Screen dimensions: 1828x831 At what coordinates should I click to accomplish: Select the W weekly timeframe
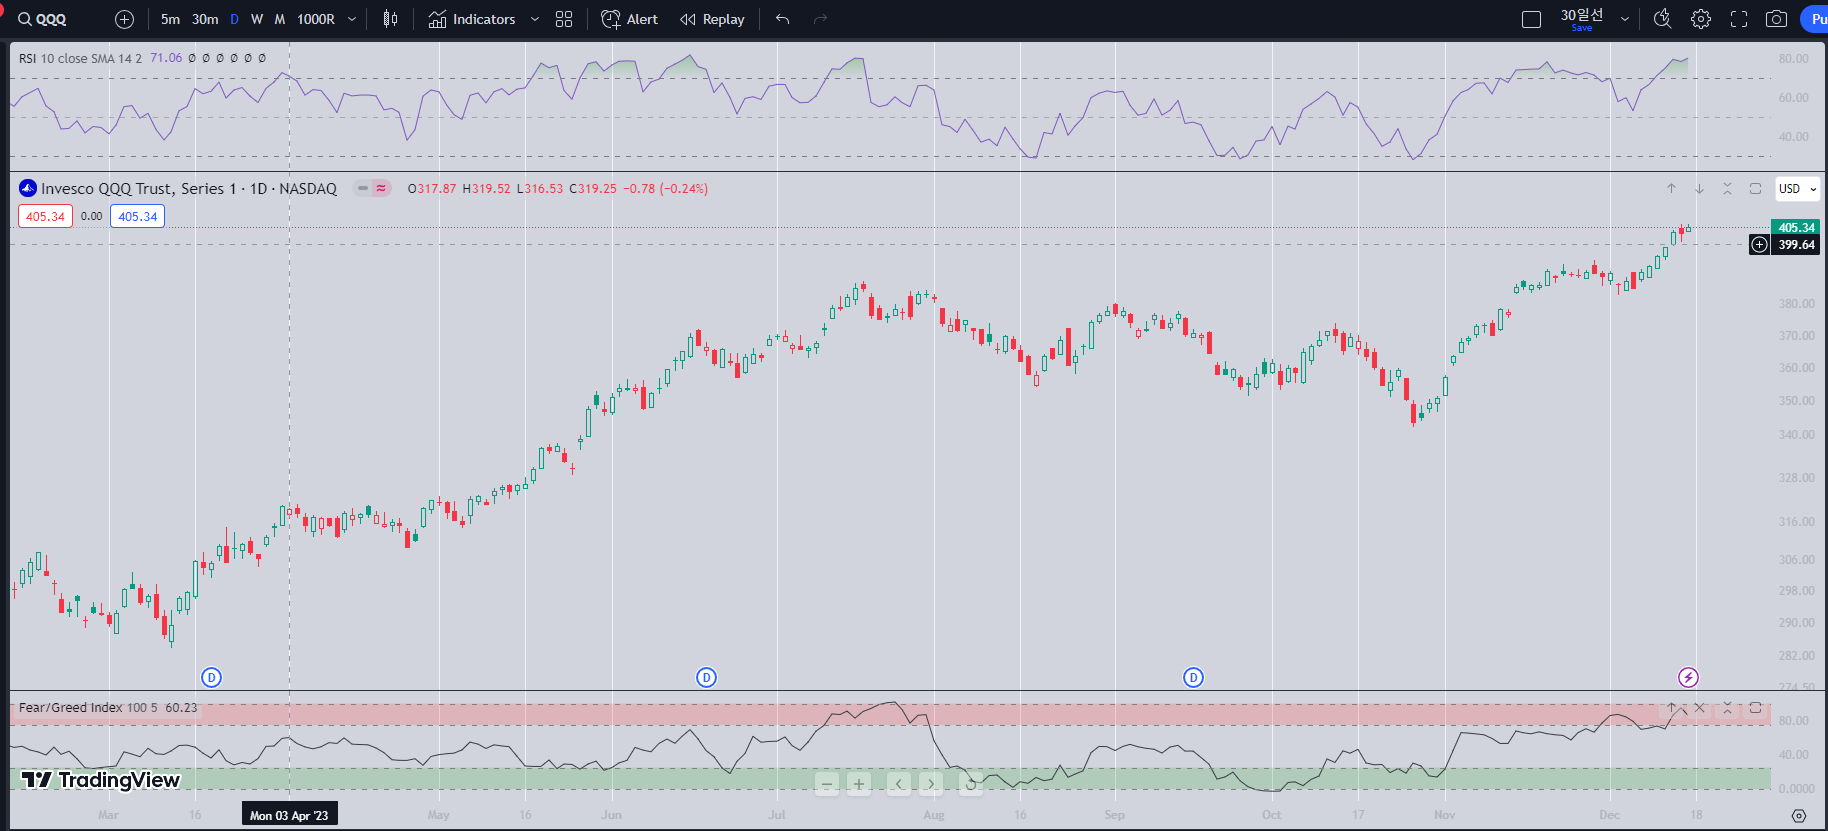[257, 19]
